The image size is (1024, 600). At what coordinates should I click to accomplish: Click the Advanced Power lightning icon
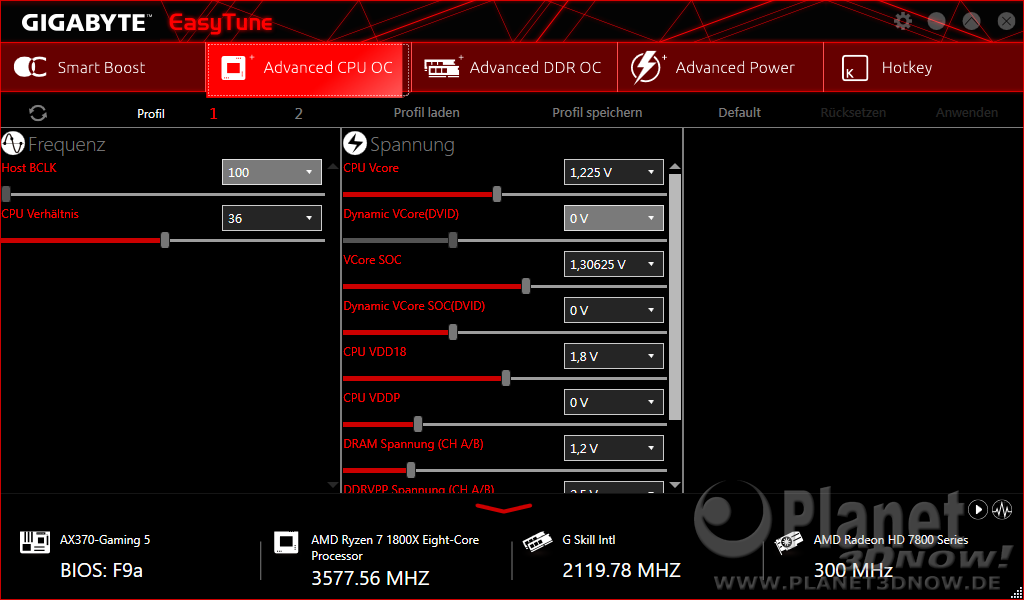(x=647, y=67)
